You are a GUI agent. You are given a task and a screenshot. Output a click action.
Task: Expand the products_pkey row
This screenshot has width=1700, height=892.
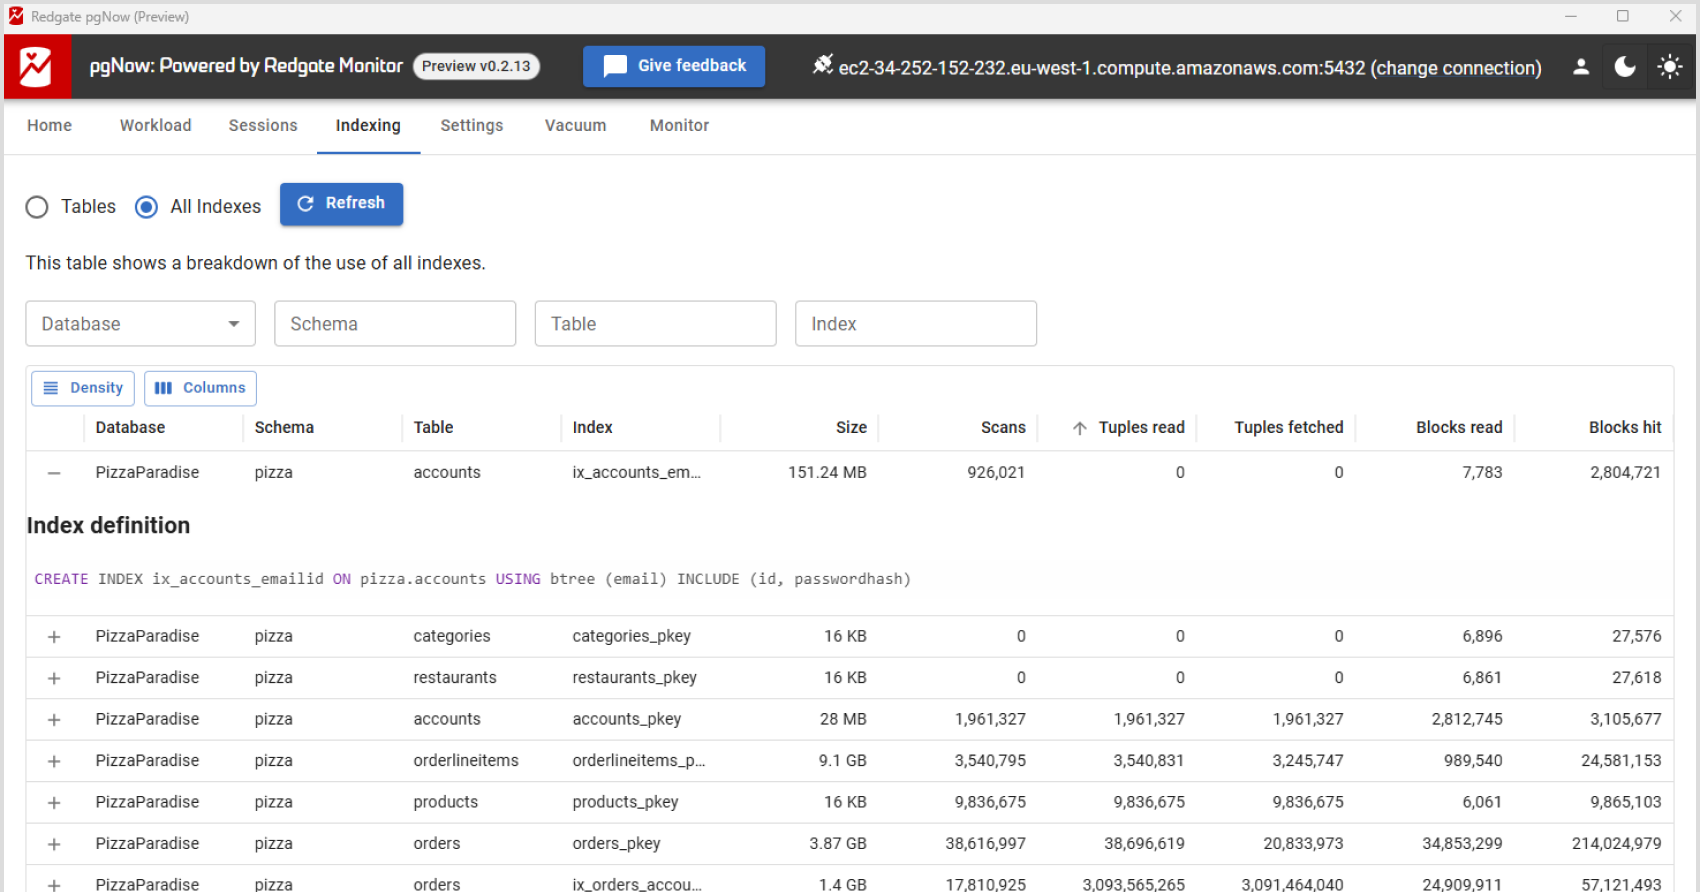click(54, 803)
